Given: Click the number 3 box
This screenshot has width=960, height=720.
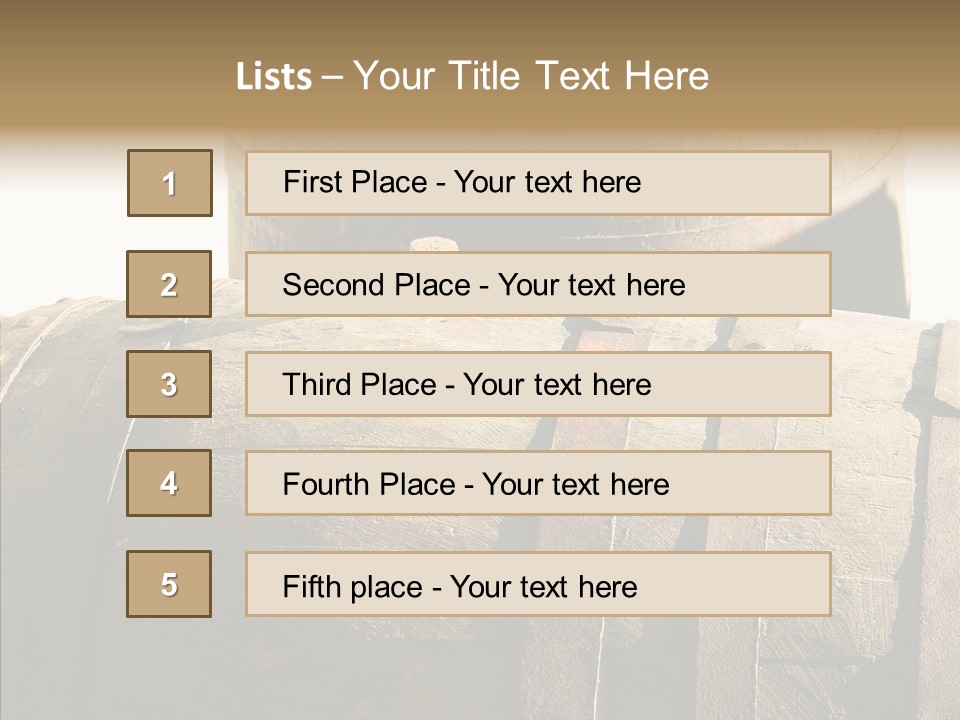Looking at the screenshot, I should 169,384.
